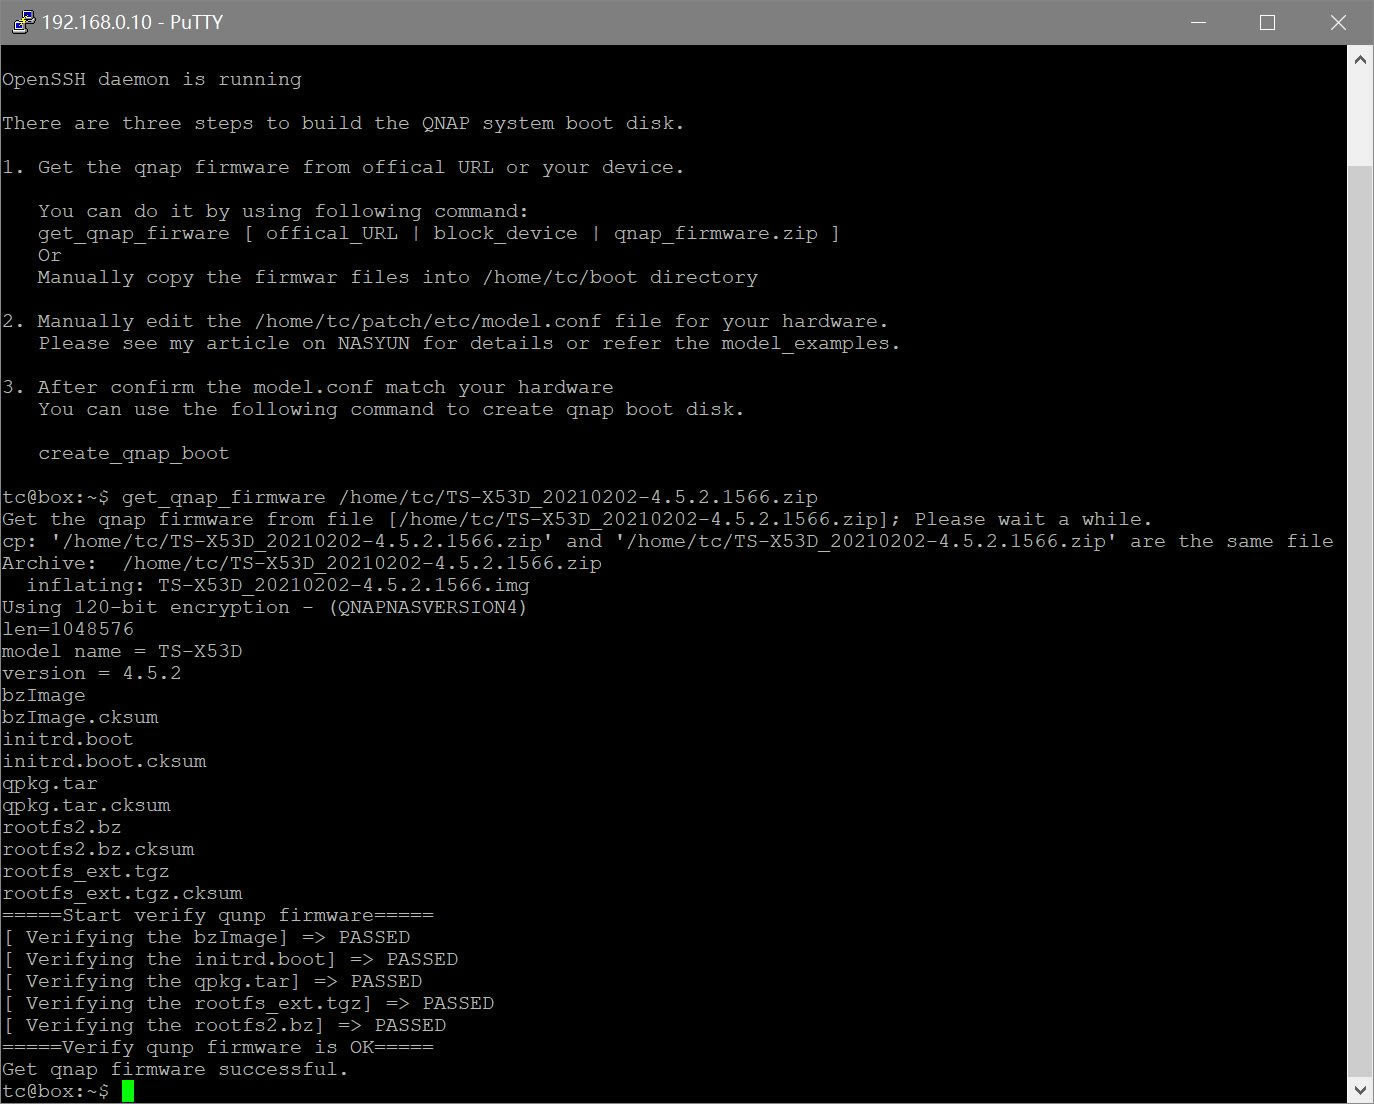Click 'Manually copy the firmwar files' line
The width and height of the screenshot is (1374, 1104).
[x=398, y=277]
